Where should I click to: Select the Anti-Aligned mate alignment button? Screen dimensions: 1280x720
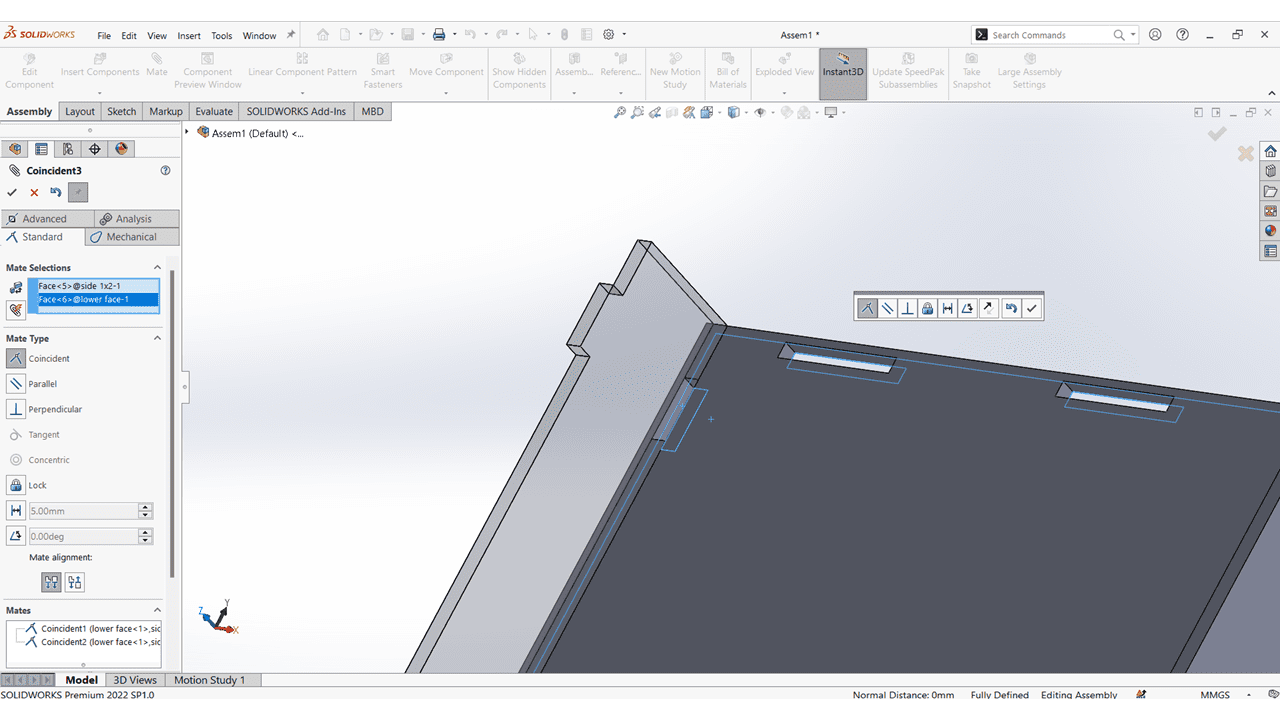point(75,582)
